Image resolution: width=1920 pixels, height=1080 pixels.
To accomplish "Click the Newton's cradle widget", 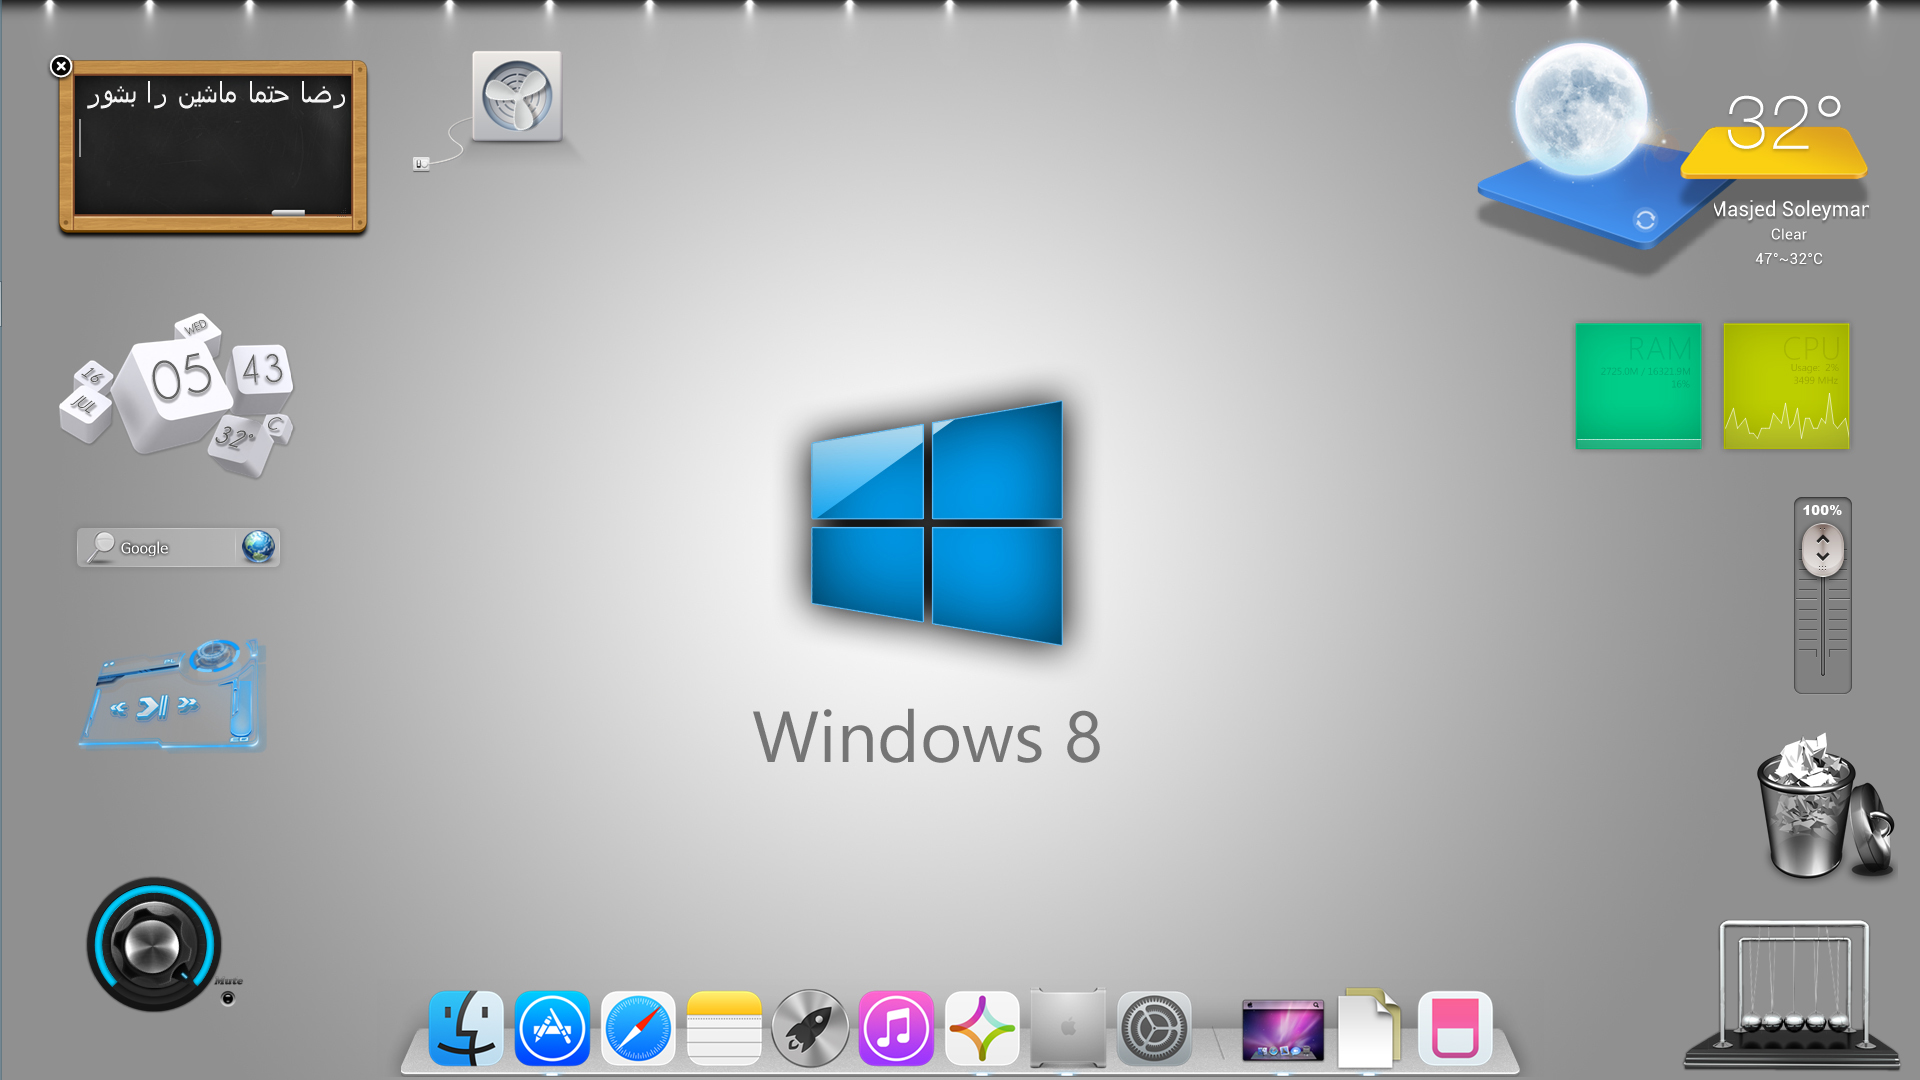I will tap(1793, 993).
